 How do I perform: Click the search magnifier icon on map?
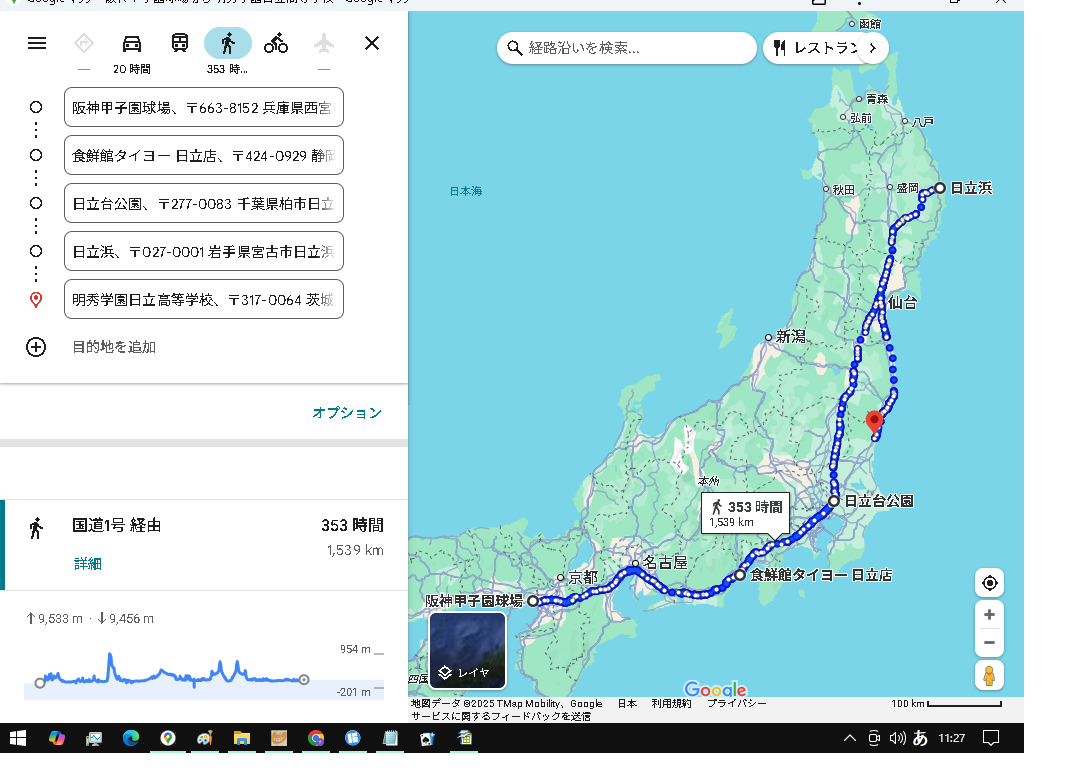pos(515,48)
